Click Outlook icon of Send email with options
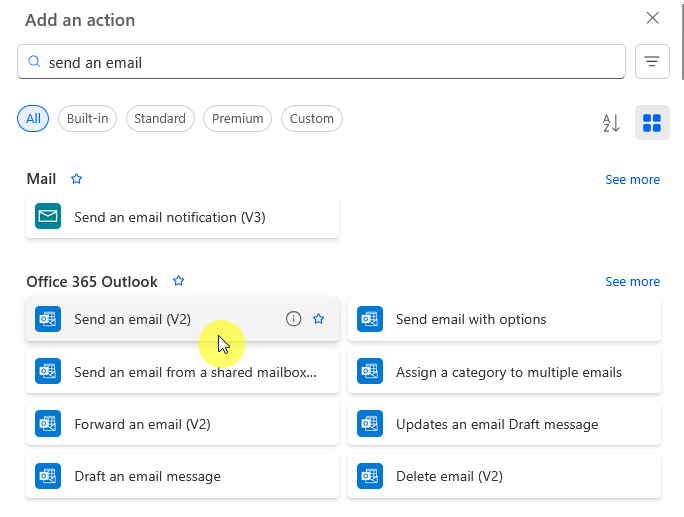 click(370, 319)
